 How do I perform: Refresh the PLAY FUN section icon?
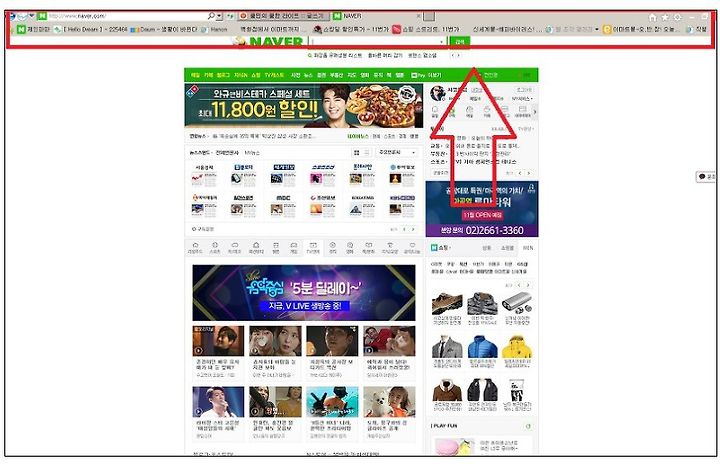(x=529, y=426)
